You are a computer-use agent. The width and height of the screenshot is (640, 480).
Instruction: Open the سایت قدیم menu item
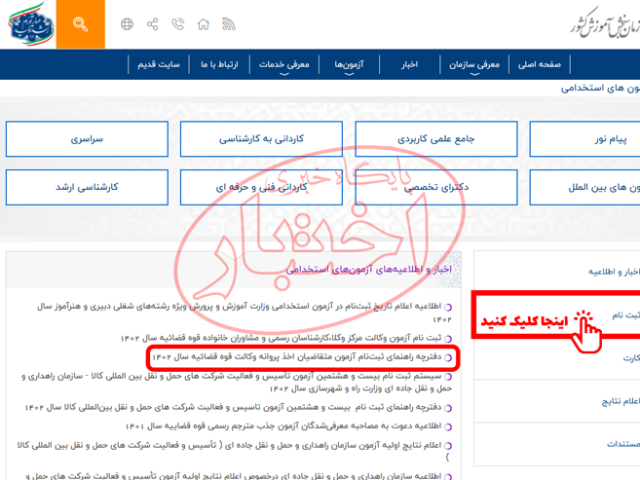click(160, 65)
